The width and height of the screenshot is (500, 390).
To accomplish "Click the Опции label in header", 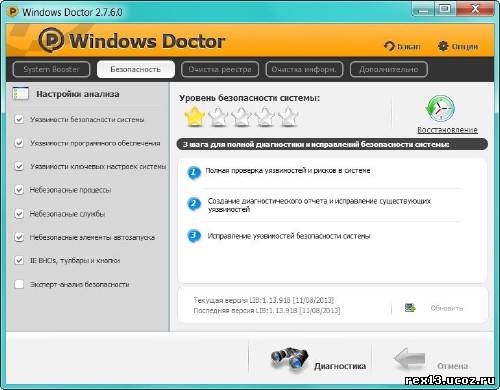I will point(465,46).
